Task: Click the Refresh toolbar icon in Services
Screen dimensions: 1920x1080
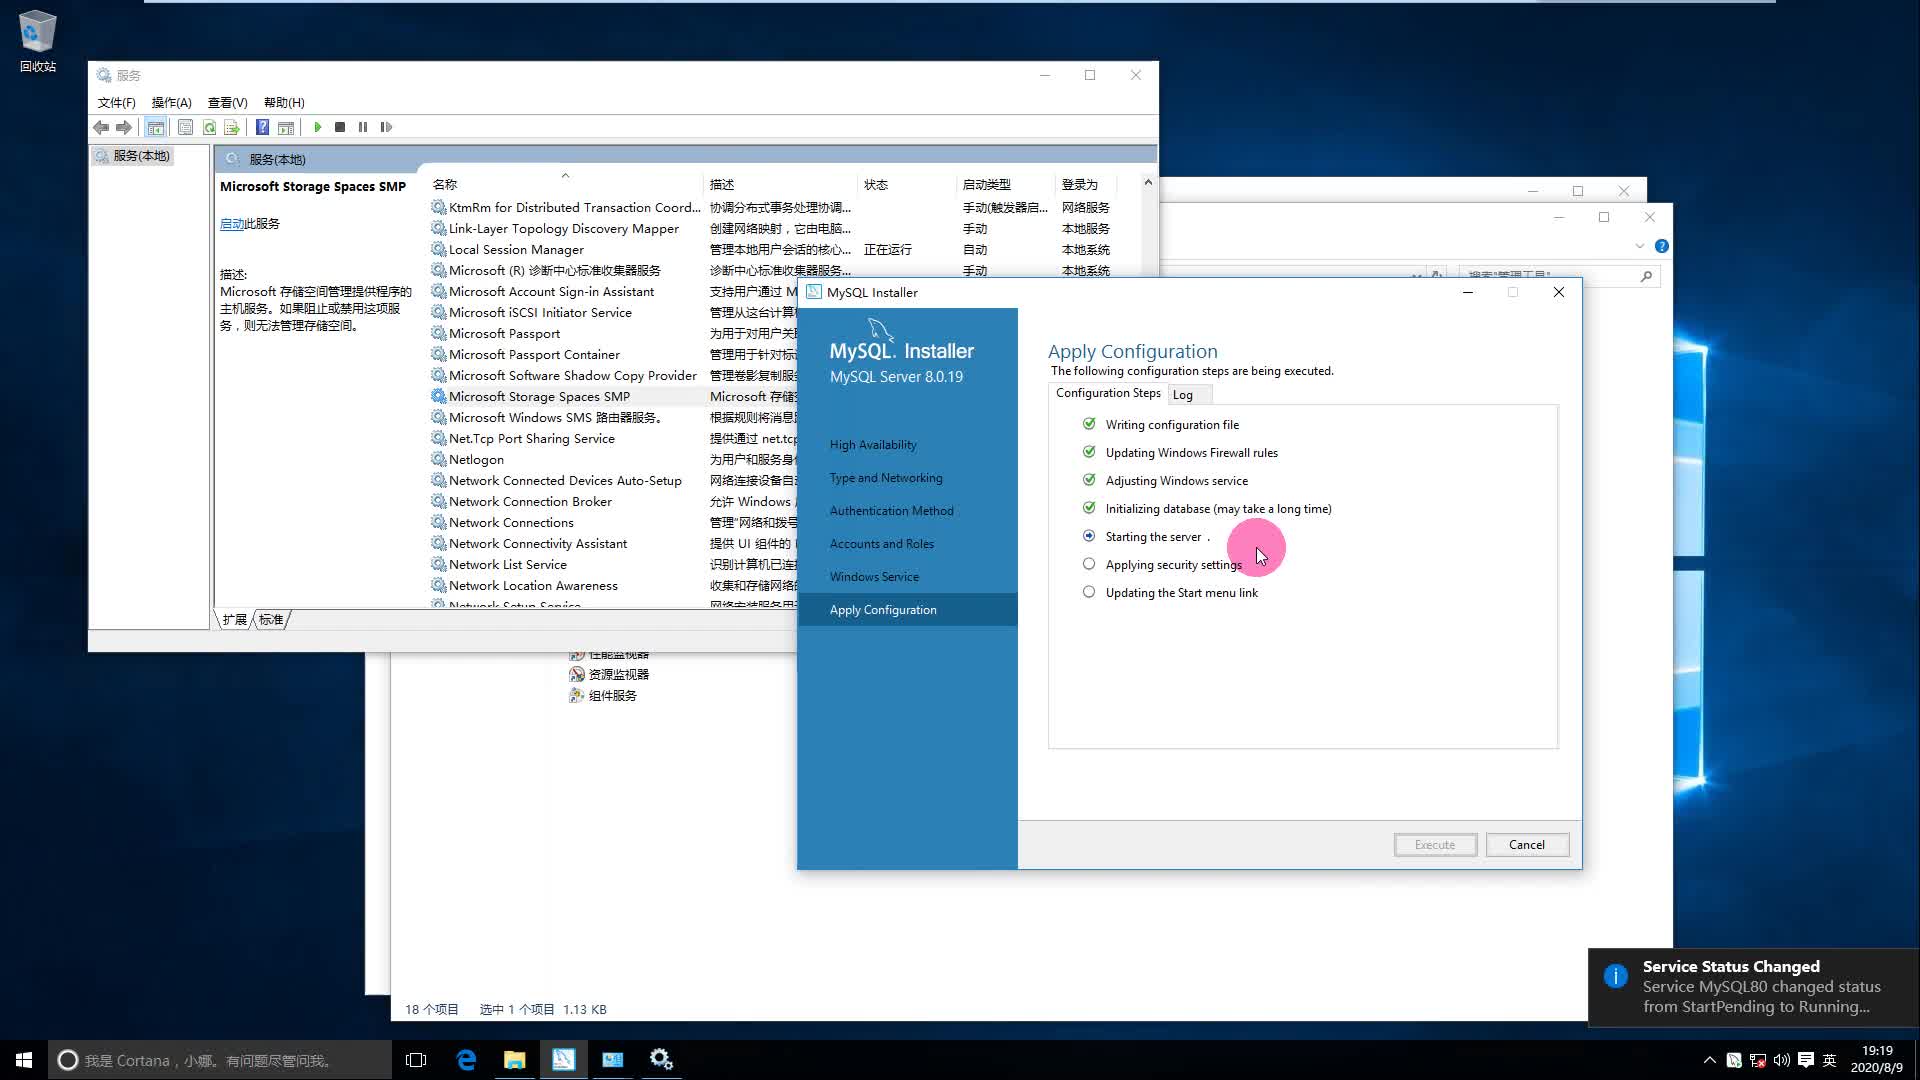Action: coord(209,127)
